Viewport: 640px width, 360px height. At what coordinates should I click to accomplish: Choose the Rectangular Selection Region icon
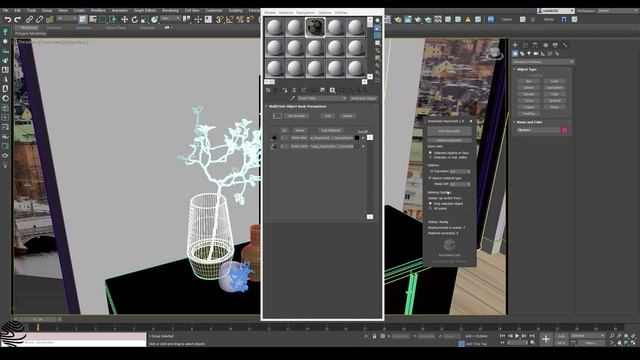102,19
